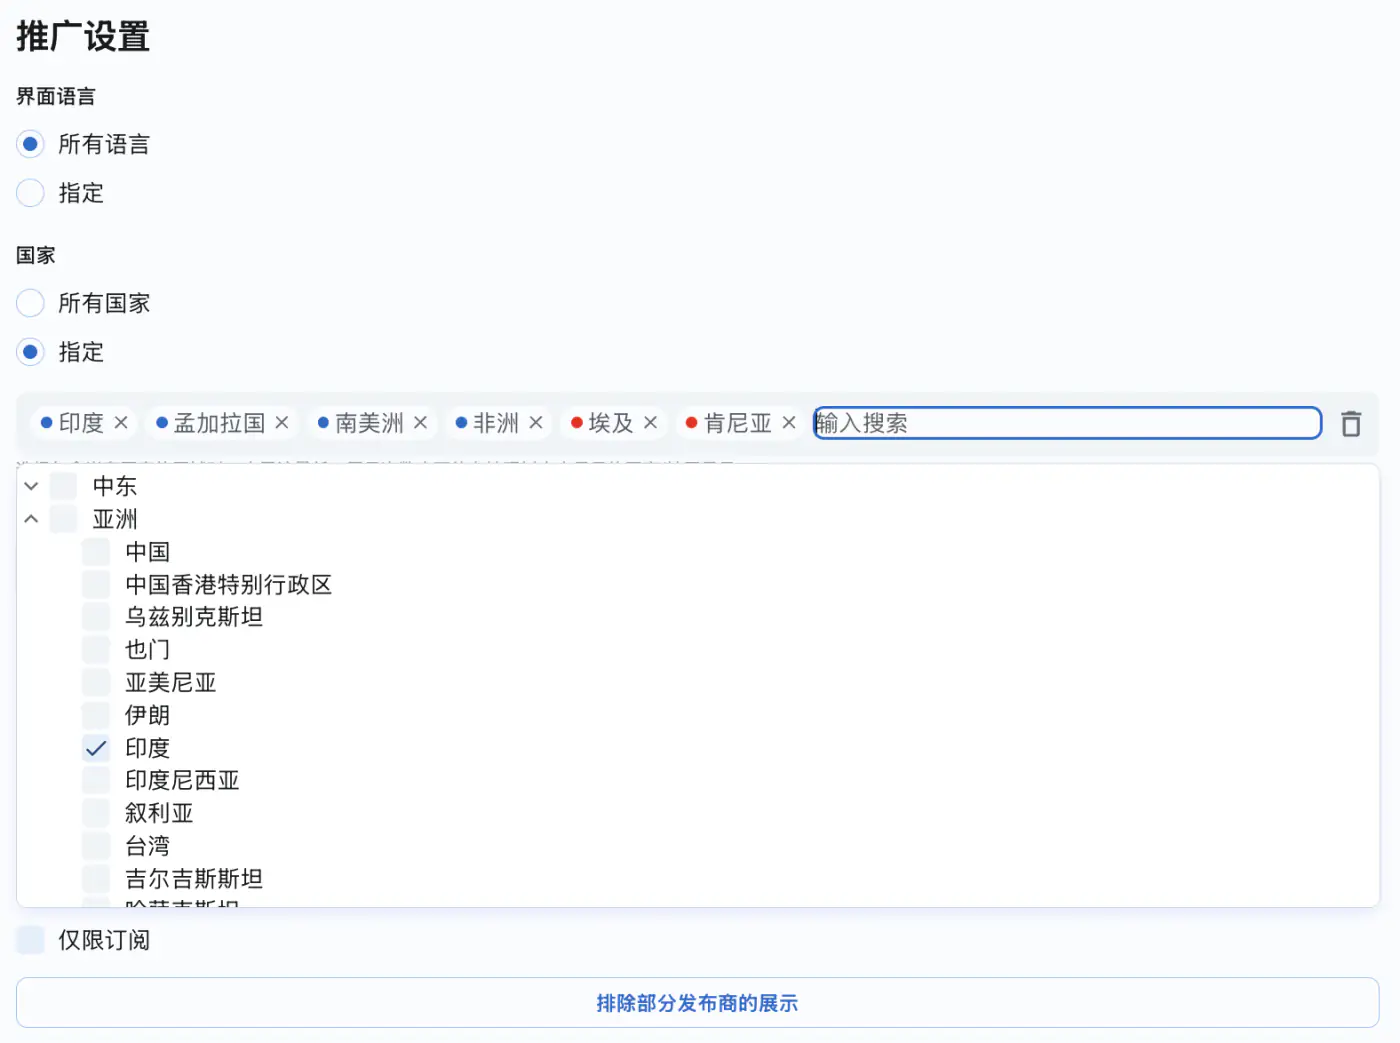The width and height of the screenshot is (1400, 1043).
Task: Check the 台湾 checkbox
Action: (96, 846)
